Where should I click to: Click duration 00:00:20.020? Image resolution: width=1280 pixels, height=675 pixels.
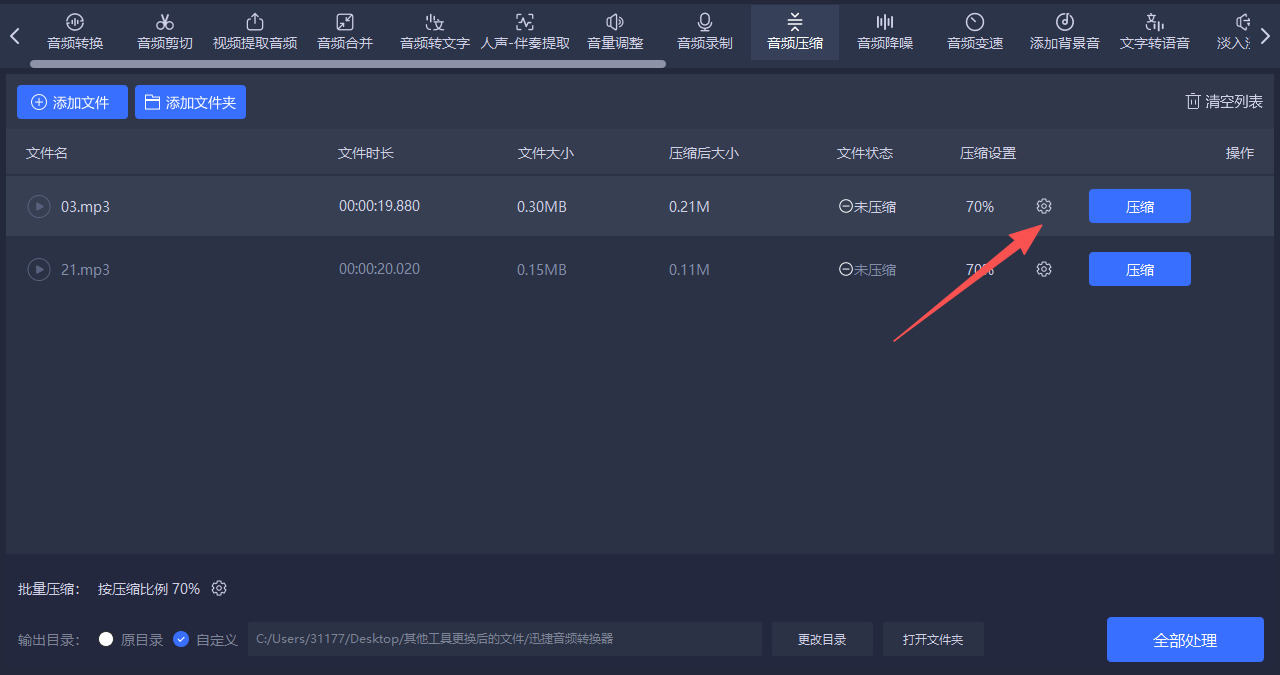click(379, 269)
